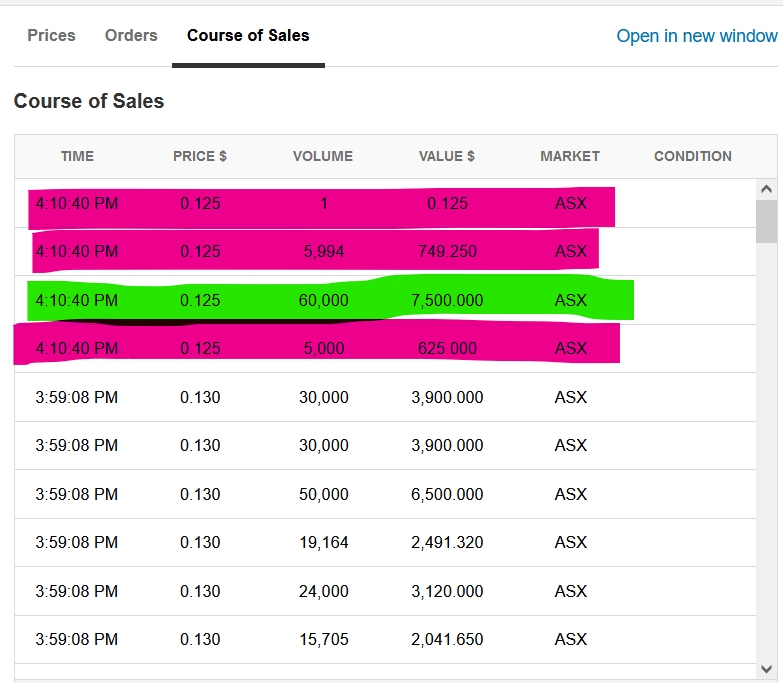Select the value cell 749.250
This screenshot has height=683, width=783.
click(x=447, y=251)
